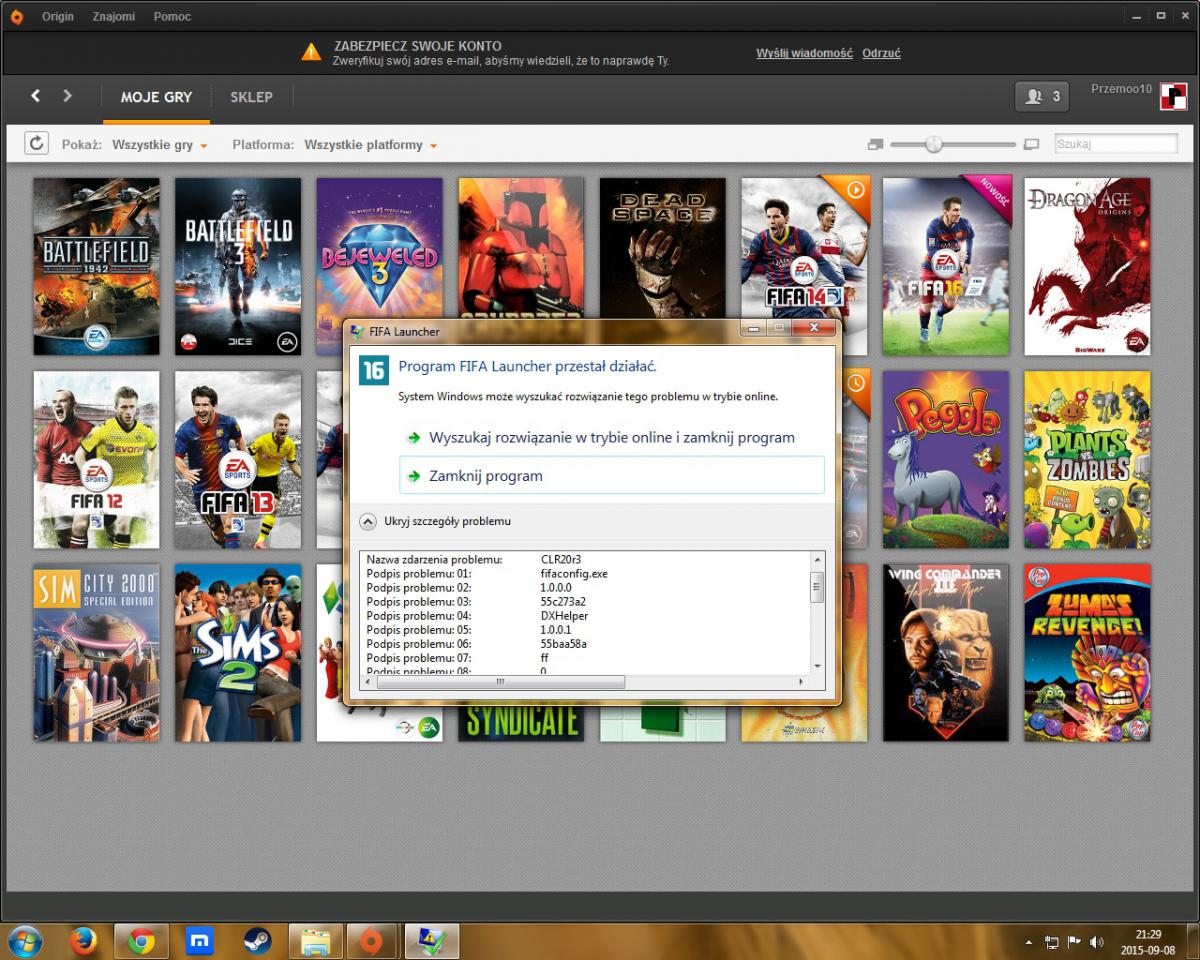Open the Pokaż Wszystkie gry dropdown

click(x=160, y=145)
